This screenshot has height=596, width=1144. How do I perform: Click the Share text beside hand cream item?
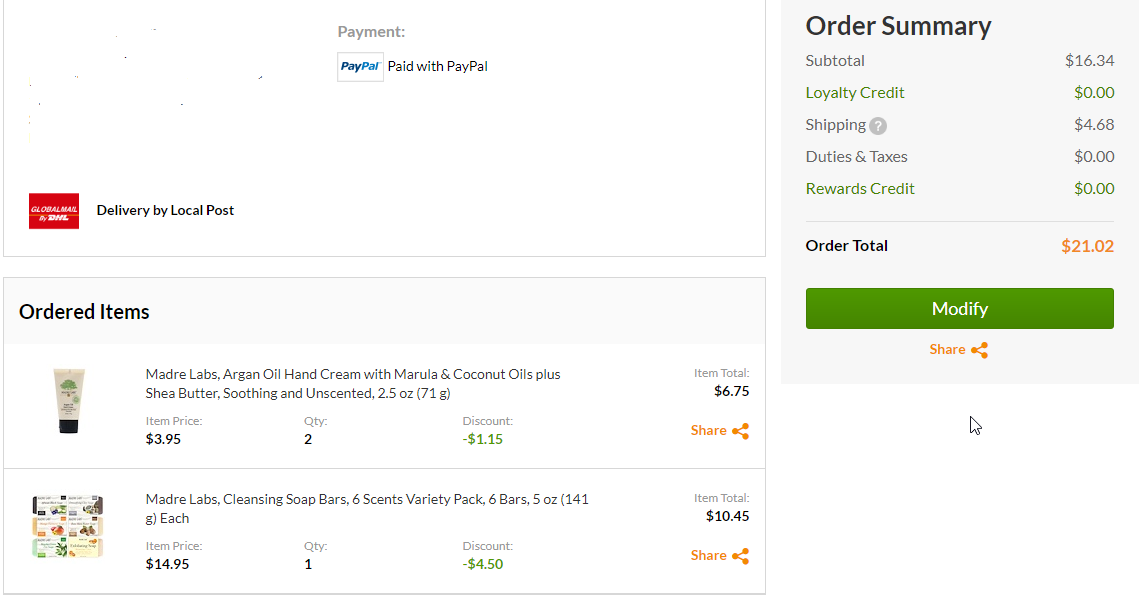(708, 431)
